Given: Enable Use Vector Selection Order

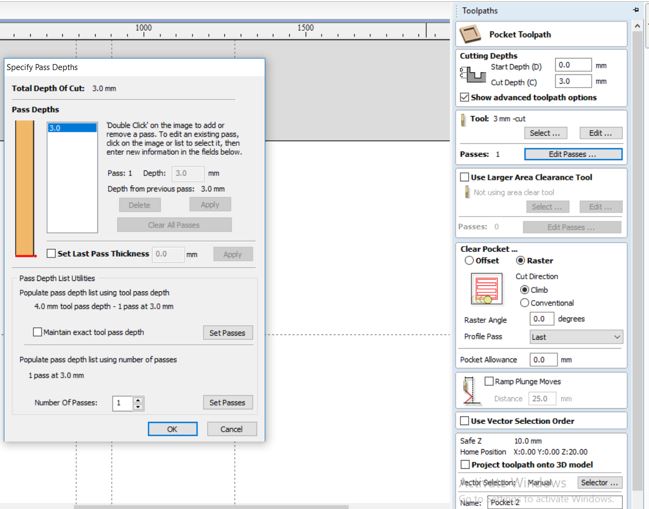Looking at the screenshot, I should pyautogui.click(x=464, y=421).
